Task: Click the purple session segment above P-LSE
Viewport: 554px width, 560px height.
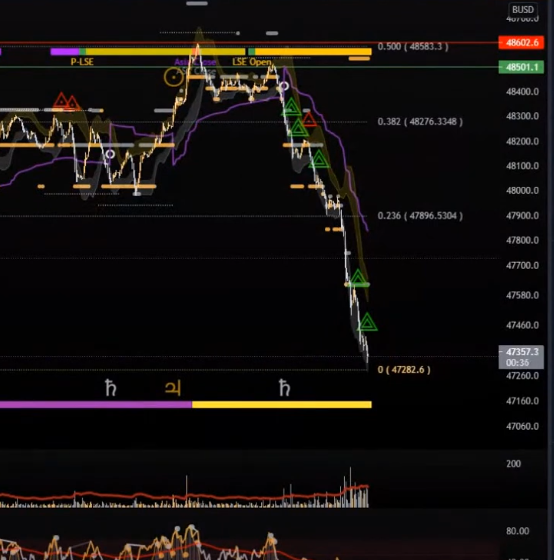Action: pyautogui.click(x=65, y=52)
